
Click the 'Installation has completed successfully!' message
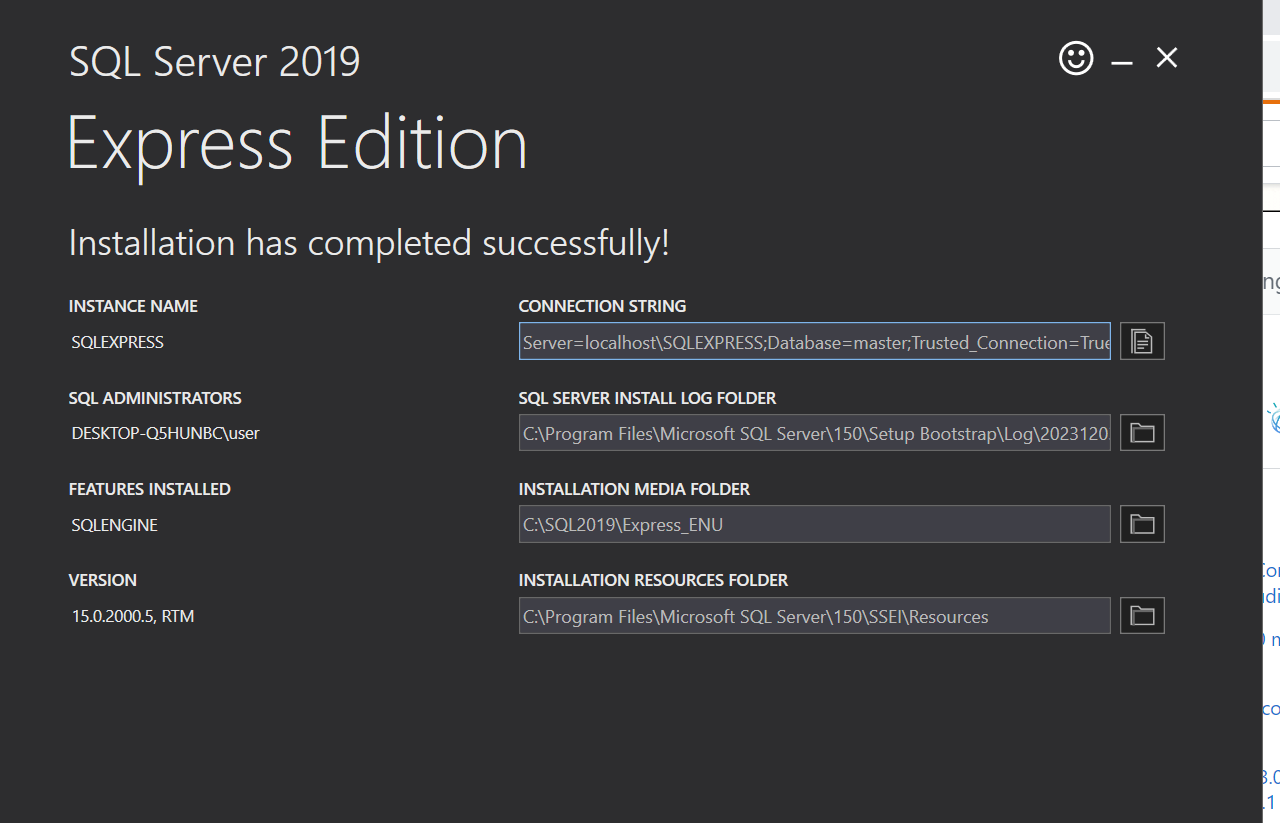tap(369, 243)
